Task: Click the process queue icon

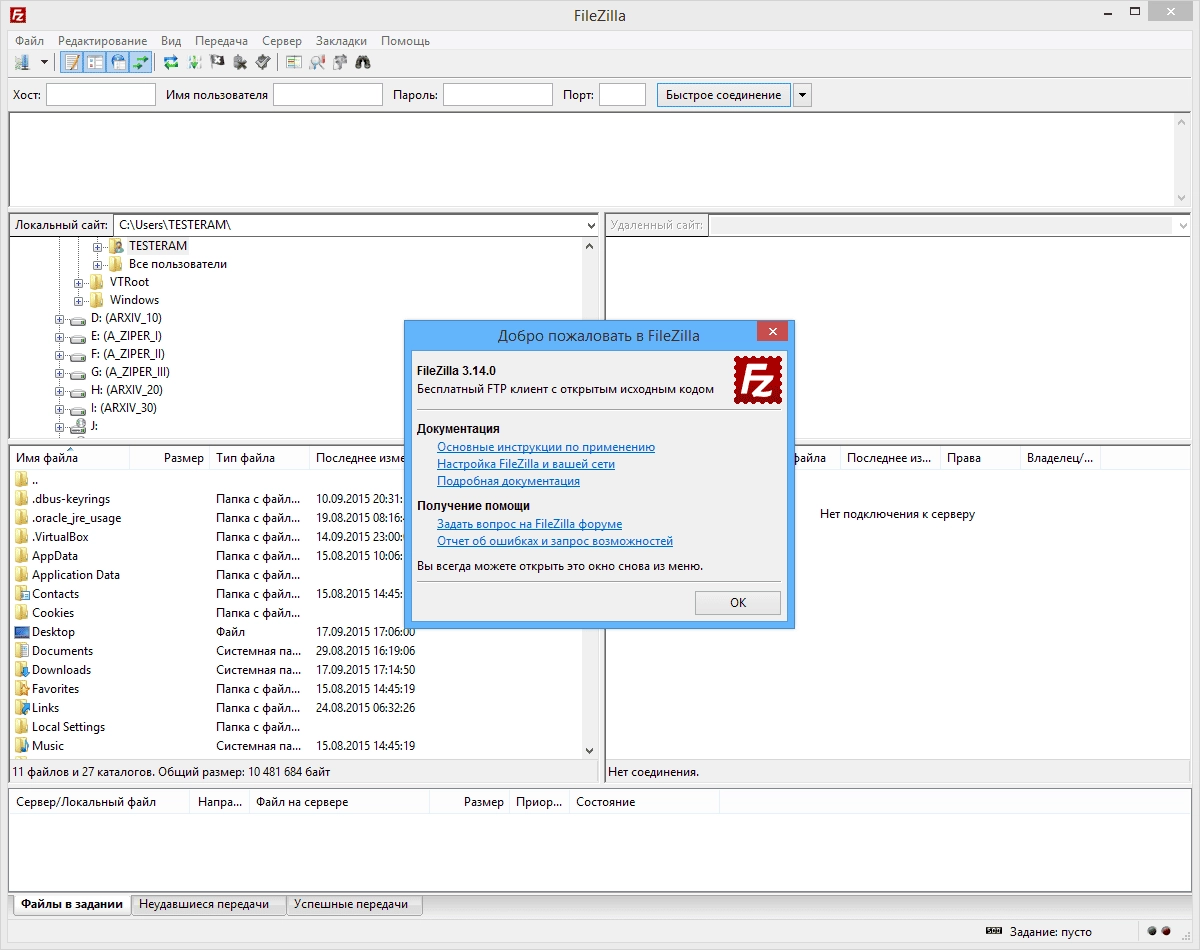Action: [x=194, y=62]
